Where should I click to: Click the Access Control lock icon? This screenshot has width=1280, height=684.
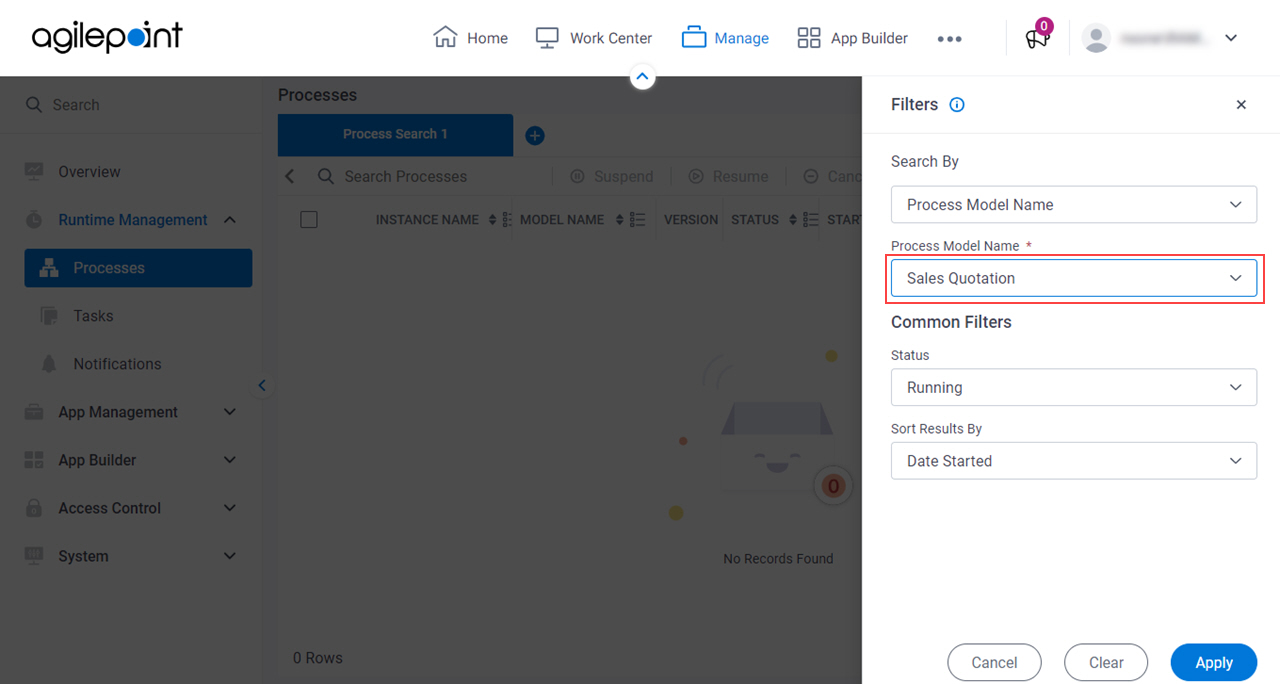[x=34, y=508]
